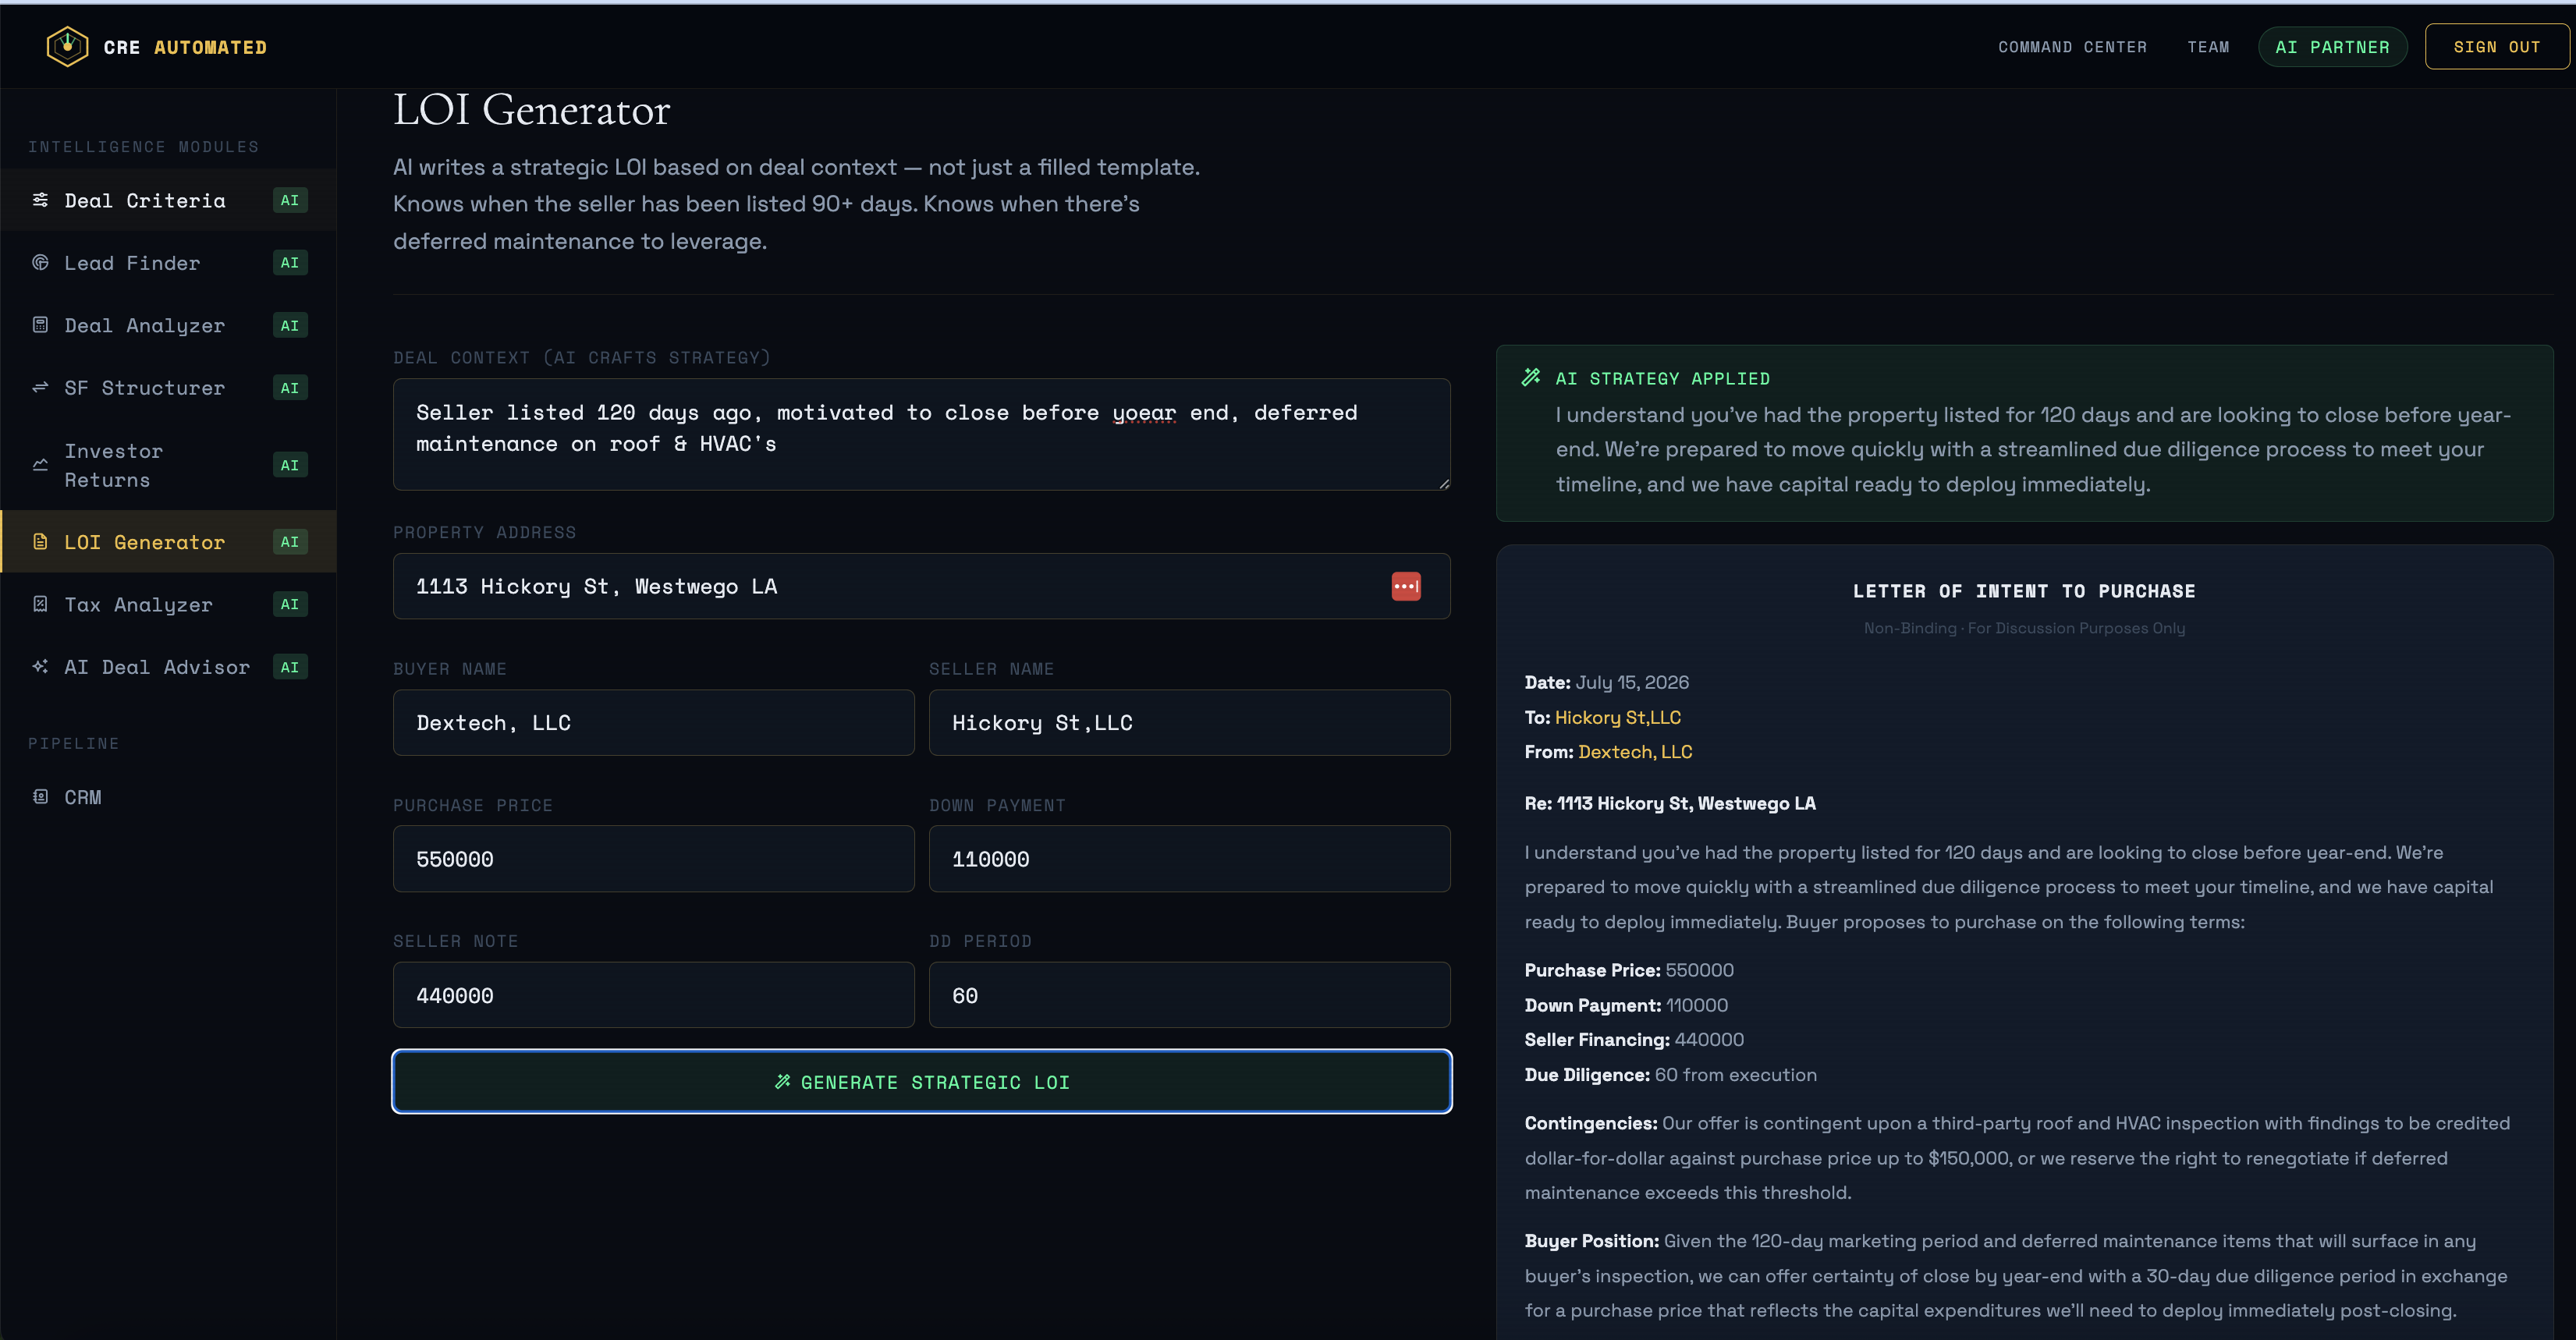The image size is (2576, 1340).
Task: Click into the Deal Context text area
Action: click(921, 434)
